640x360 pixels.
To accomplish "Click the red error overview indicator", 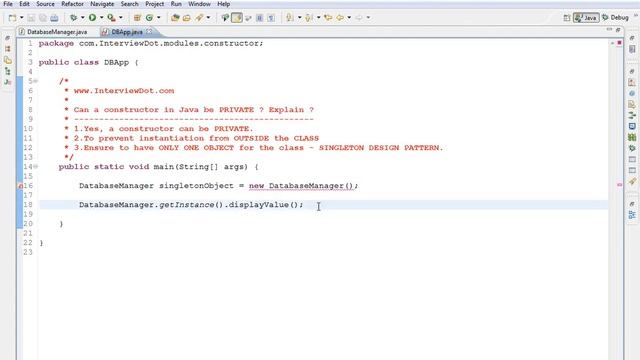I will [619, 42].
